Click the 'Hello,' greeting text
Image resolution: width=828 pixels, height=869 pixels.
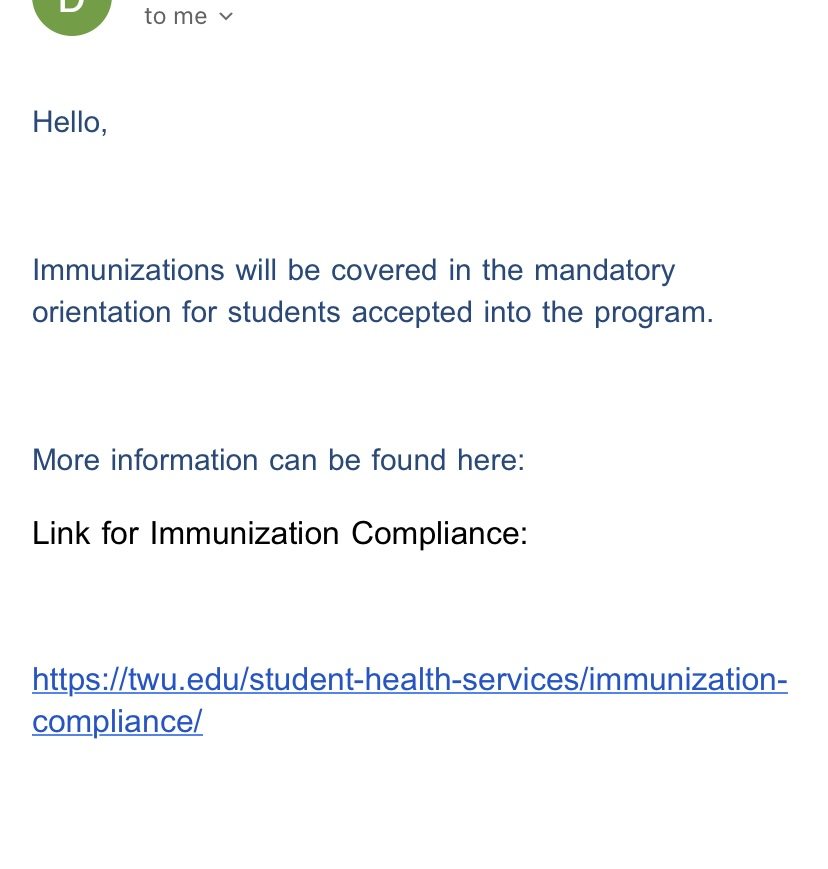(70, 122)
